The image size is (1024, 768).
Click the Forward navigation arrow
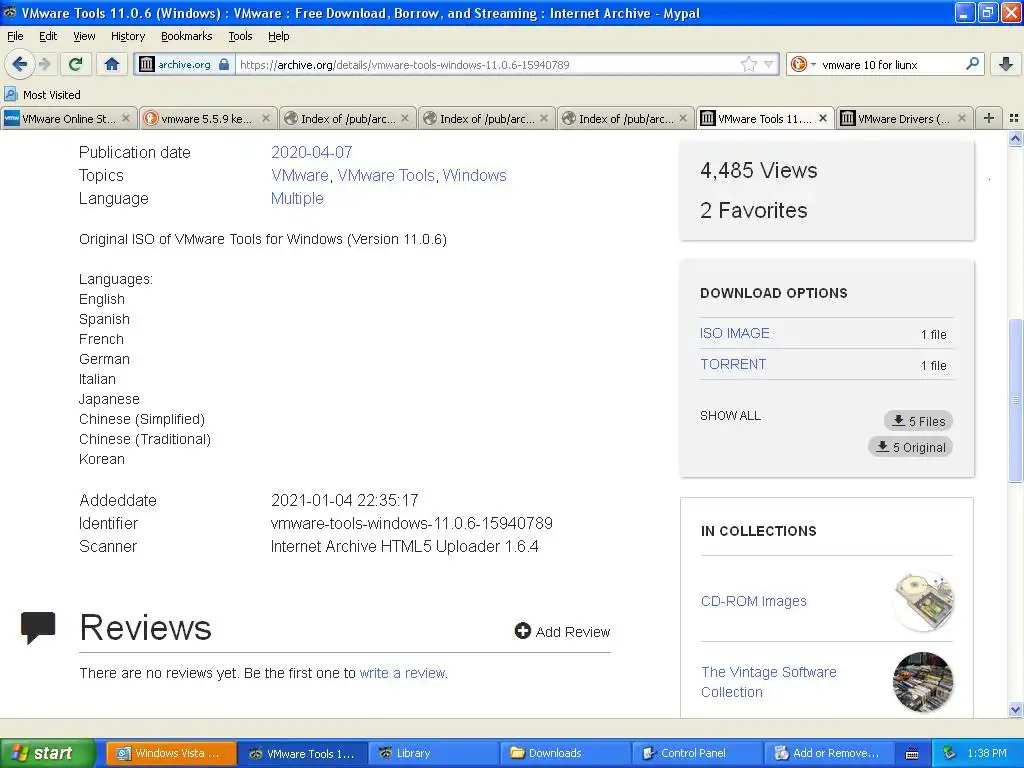click(x=45, y=64)
